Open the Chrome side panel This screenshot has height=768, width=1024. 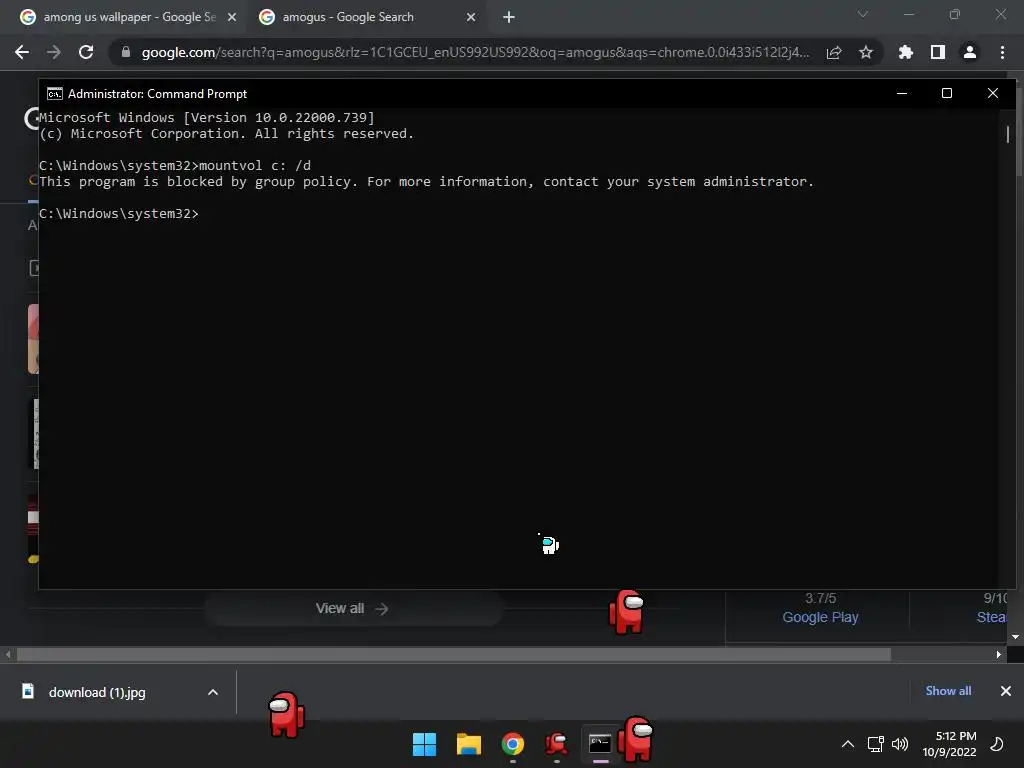(938, 52)
